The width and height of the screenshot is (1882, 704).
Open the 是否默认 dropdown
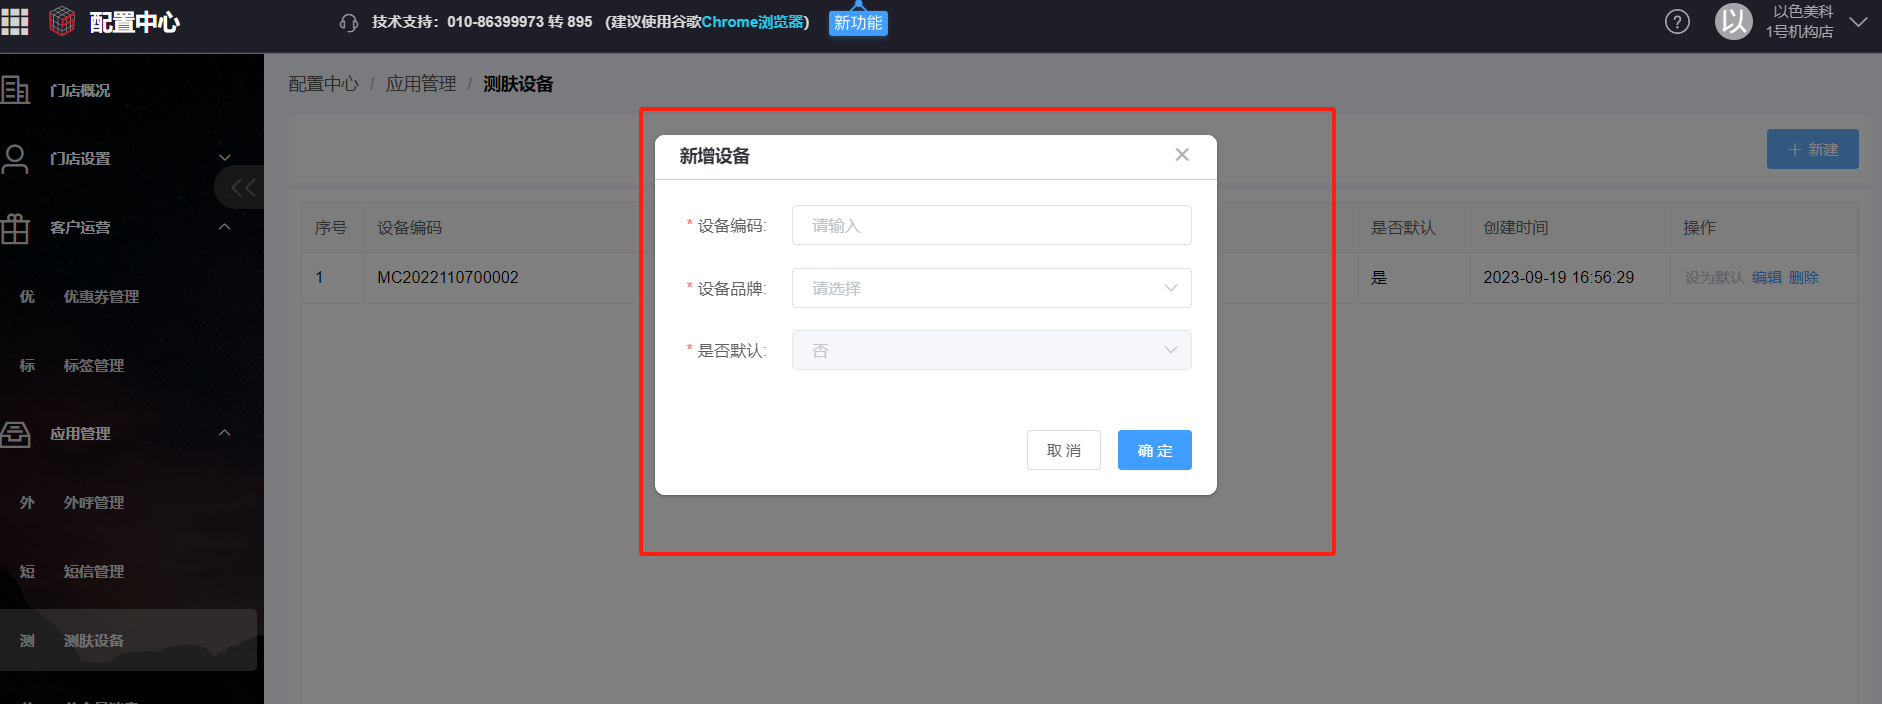click(x=991, y=350)
